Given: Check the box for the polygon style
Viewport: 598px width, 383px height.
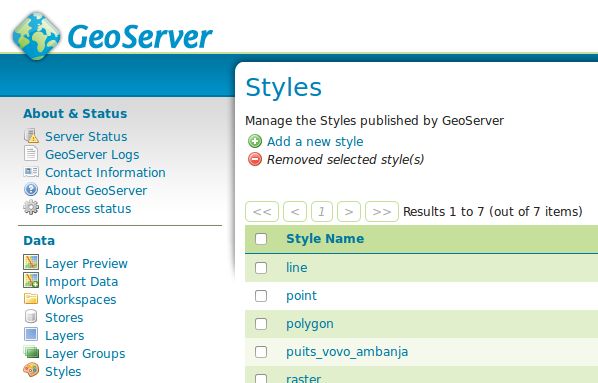Looking at the screenshot, I should point(261,324).
